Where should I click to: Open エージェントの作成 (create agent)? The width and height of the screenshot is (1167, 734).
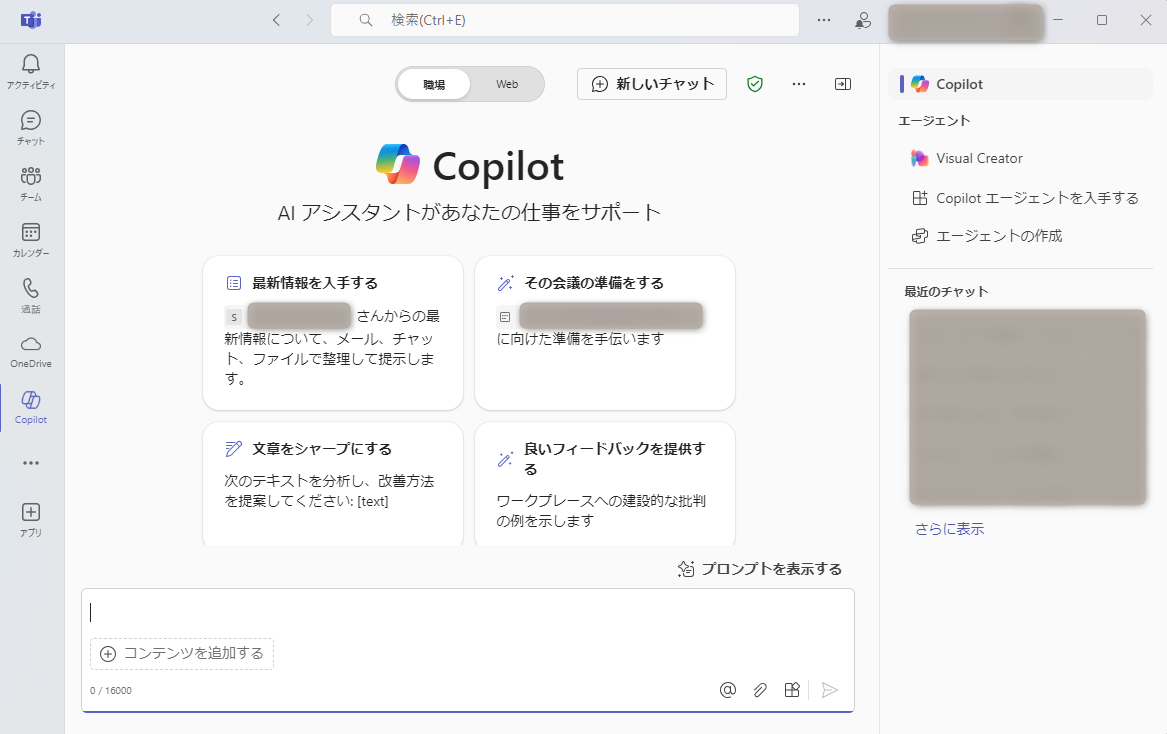click(x=987, y=236)
